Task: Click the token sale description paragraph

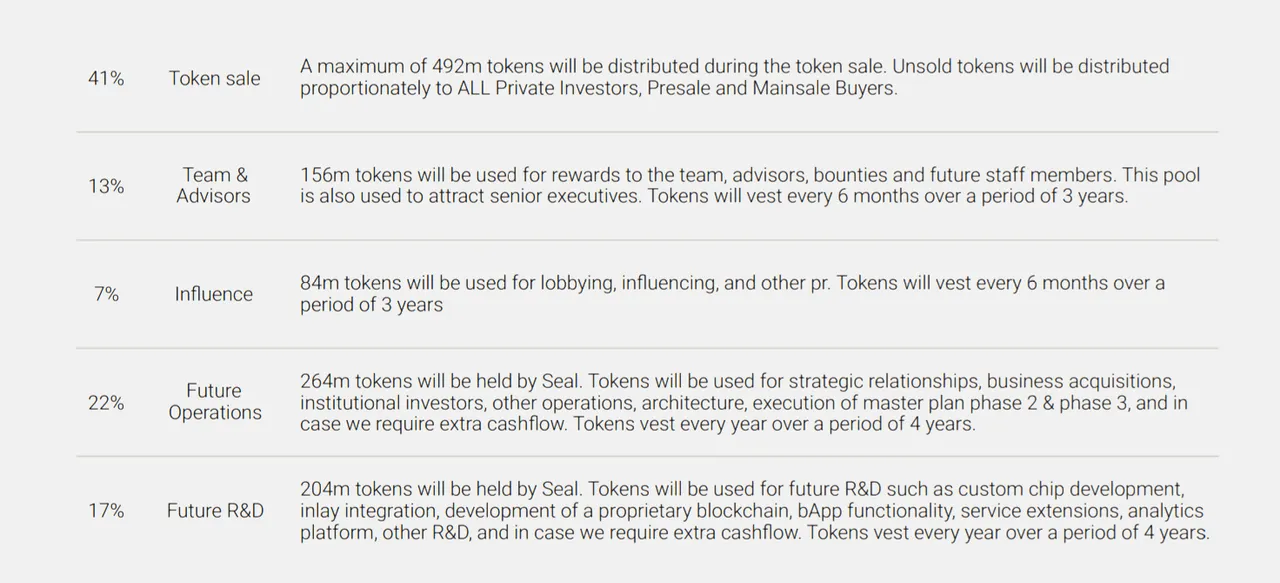Action: [734, 77]
